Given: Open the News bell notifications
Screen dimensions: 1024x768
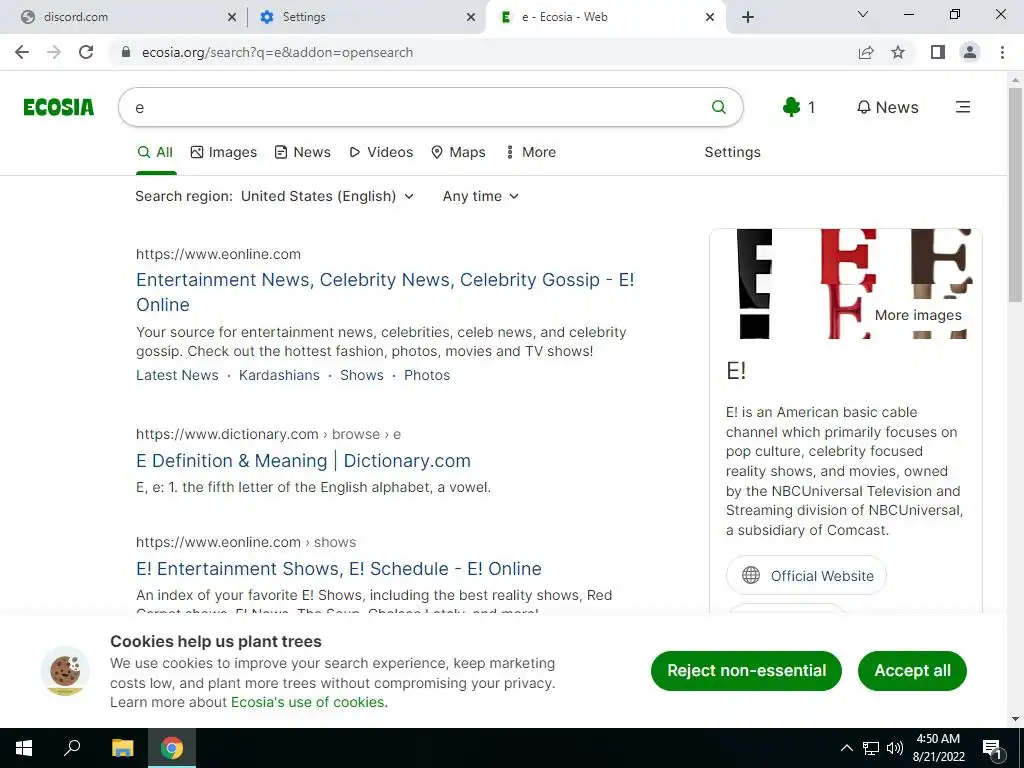Looking at the screenshot, I should (888, 107).
